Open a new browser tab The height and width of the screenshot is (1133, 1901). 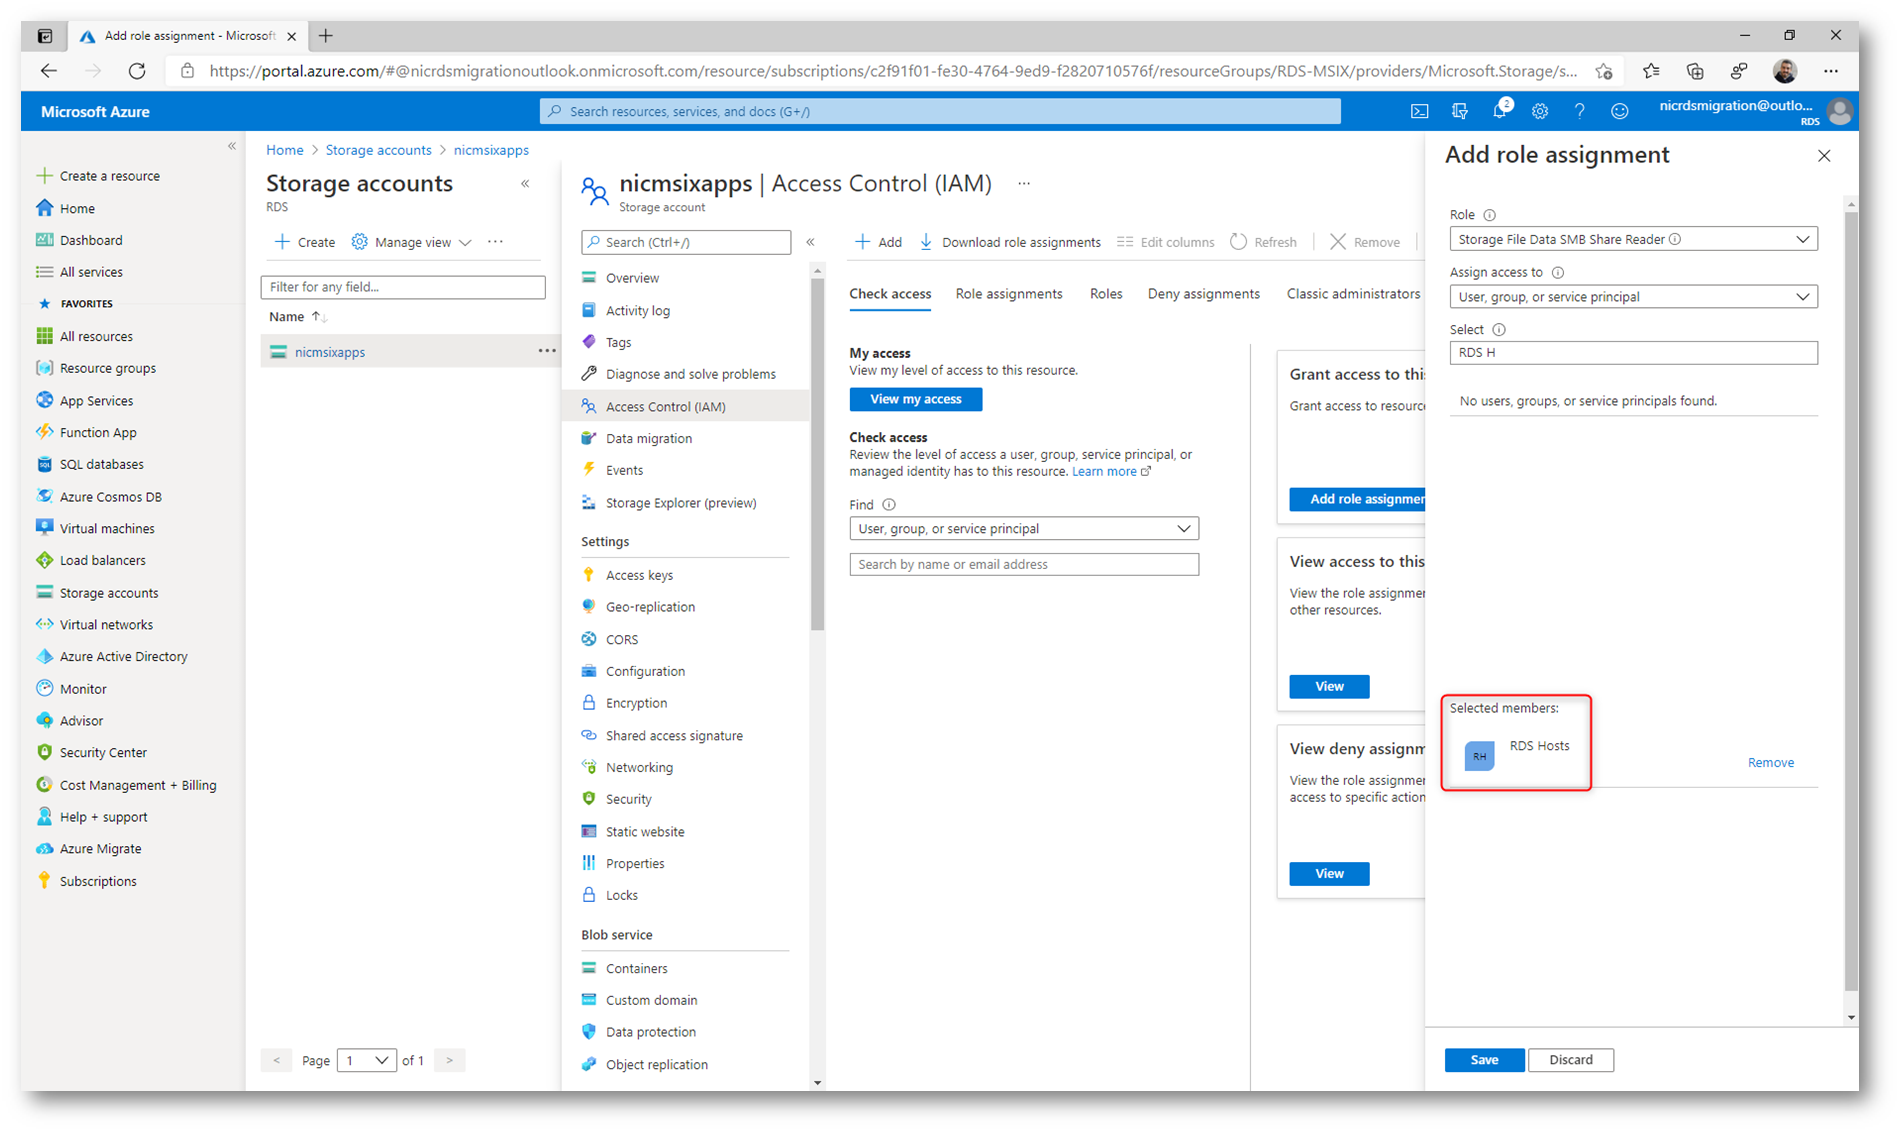coord(326,36)
